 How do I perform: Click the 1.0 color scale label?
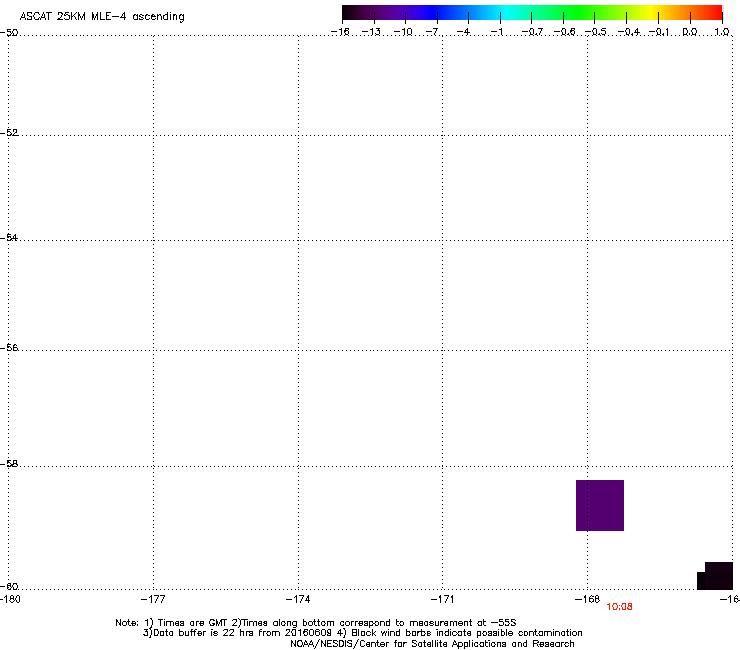722,32
